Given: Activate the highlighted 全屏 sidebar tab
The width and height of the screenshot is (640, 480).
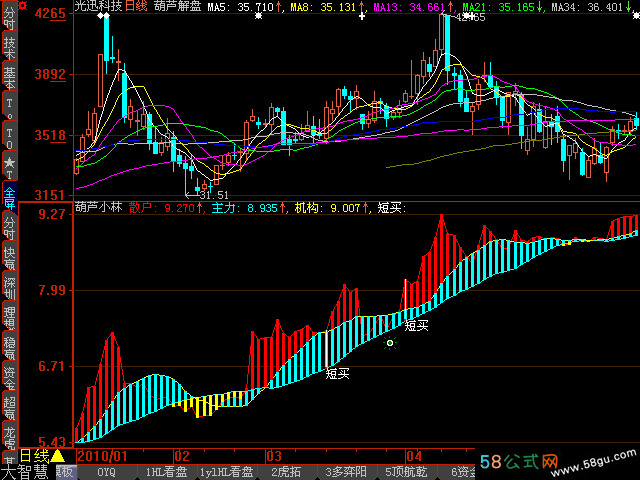Looking at the screenshot, I should coord(9,194).
